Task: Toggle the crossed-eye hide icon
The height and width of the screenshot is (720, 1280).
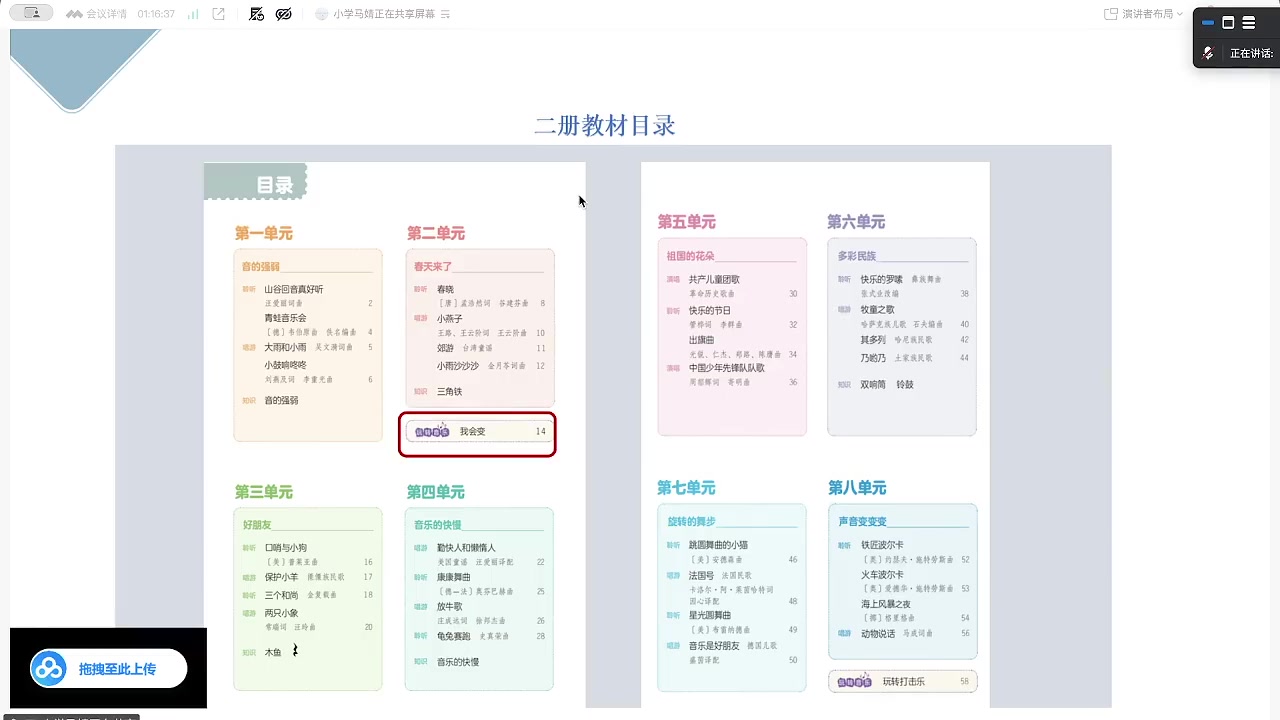Action: pos(284,14)
